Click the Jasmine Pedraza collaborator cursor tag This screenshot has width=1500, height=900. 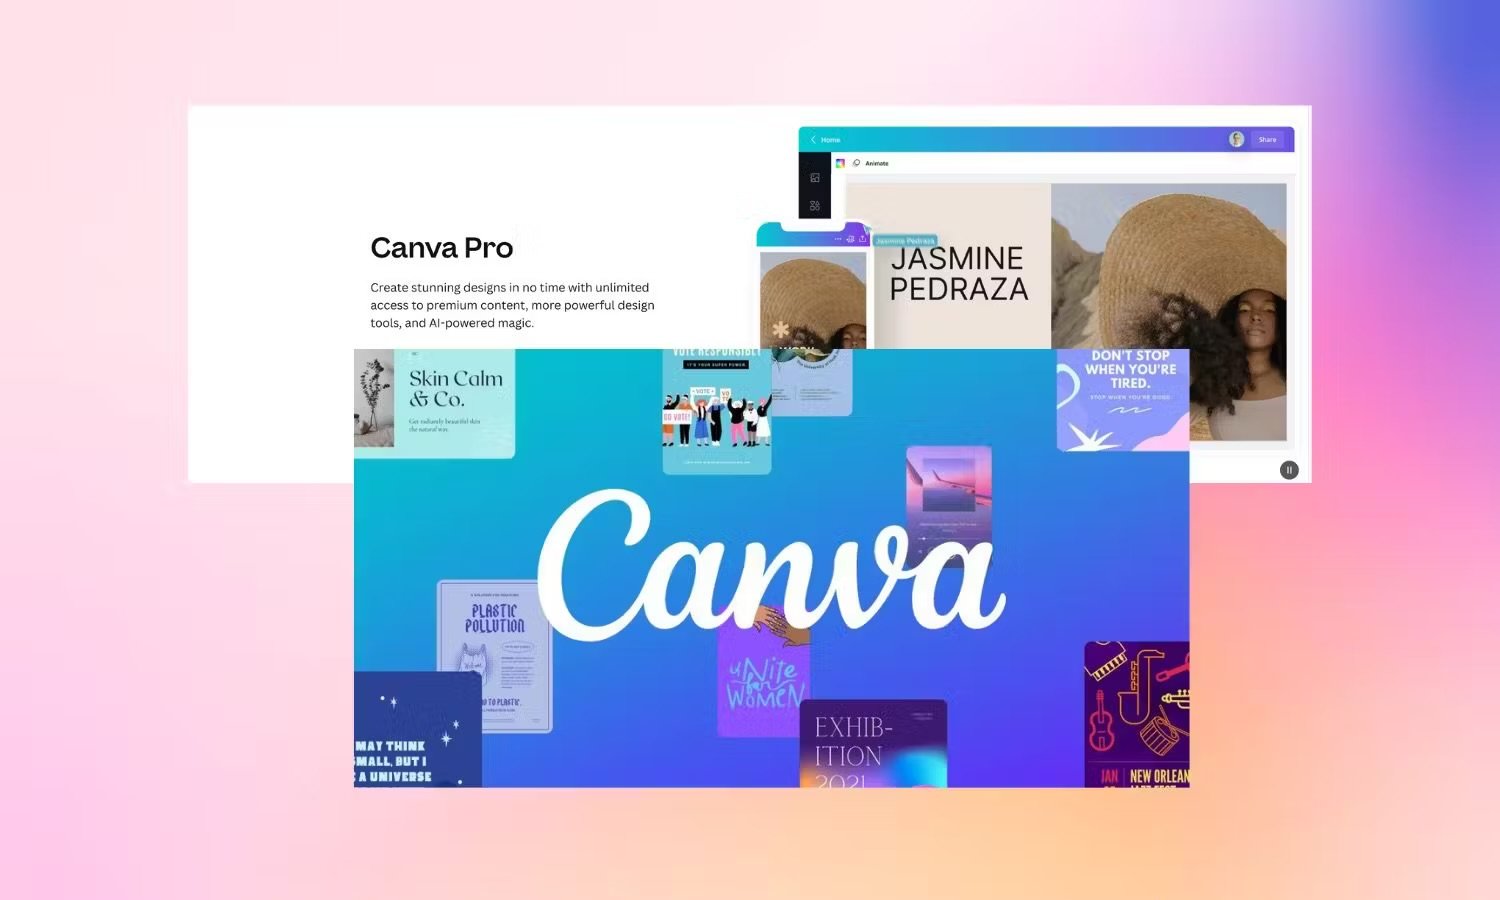coord(905,241)
